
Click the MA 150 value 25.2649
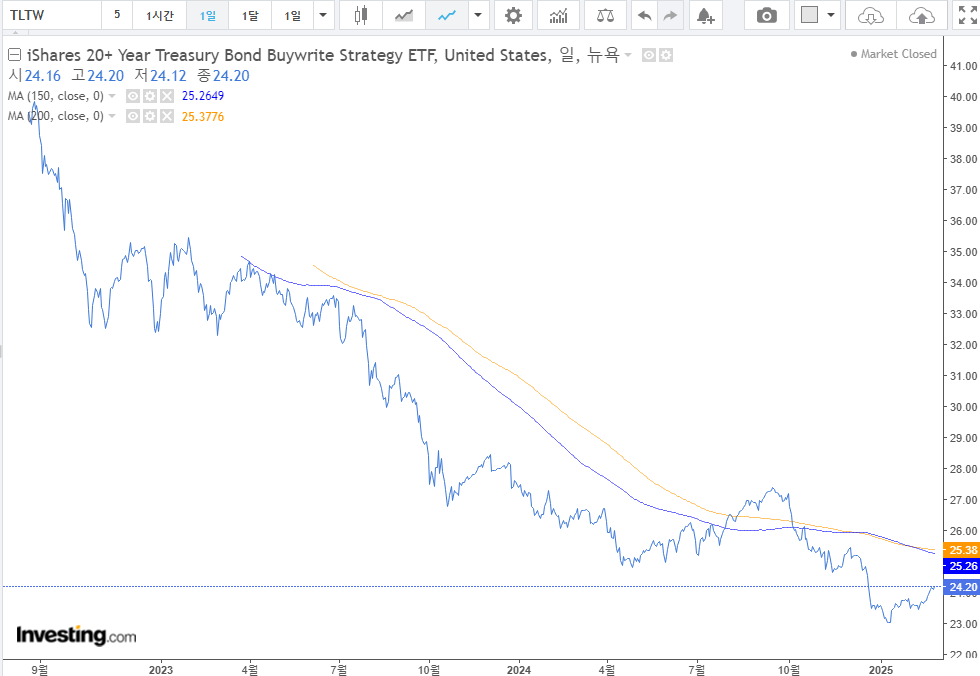click(202, 96)
